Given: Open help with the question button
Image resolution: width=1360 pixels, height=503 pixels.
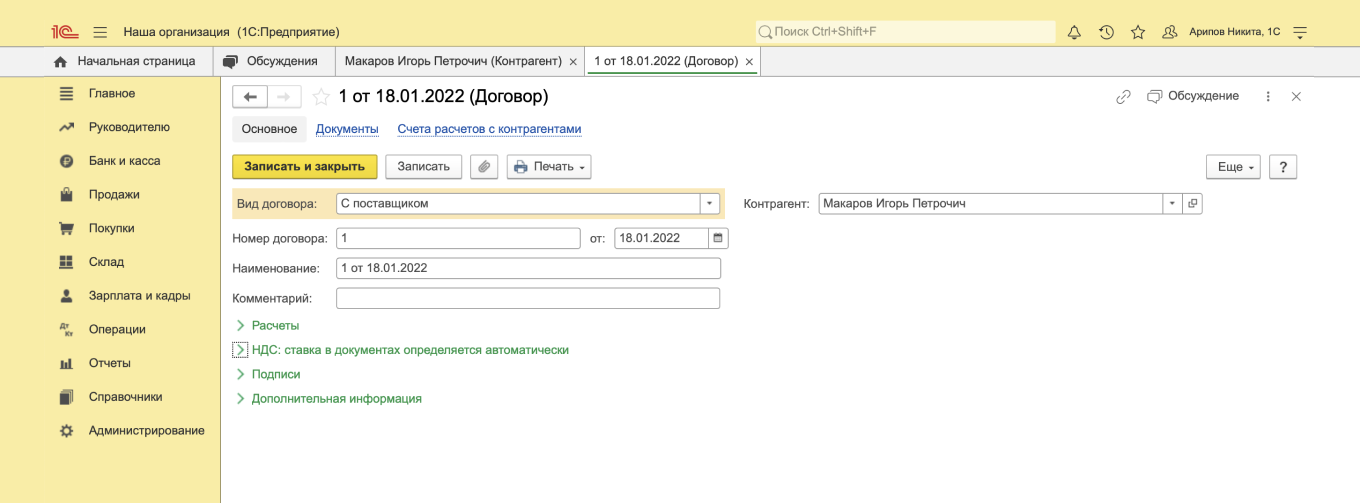Looking at the screenshot, I should (1283, 167).
